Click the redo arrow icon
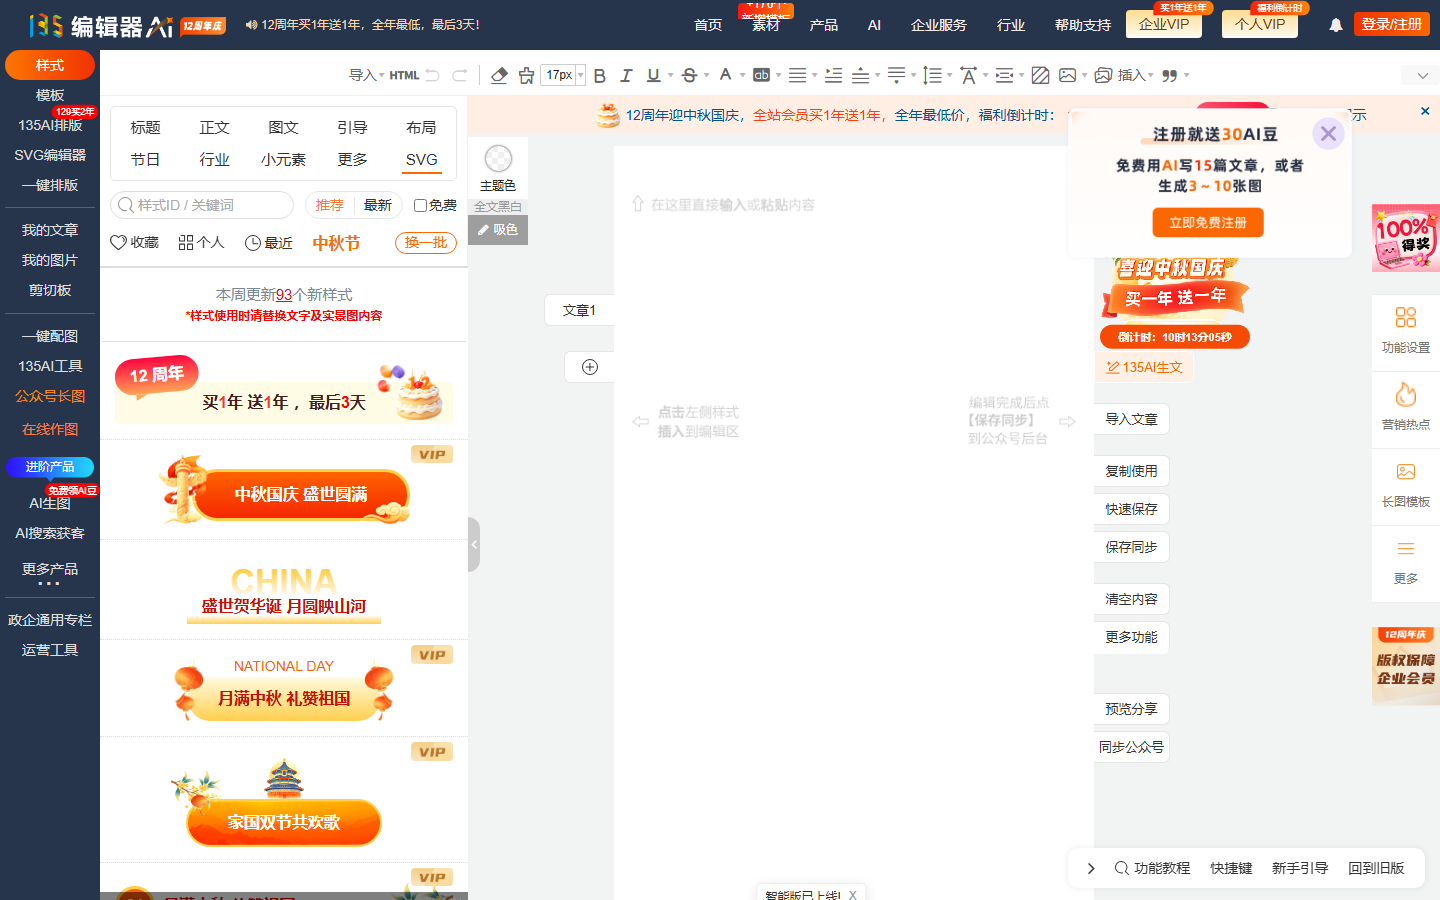The image size is (1440, 900). point(460,75)
